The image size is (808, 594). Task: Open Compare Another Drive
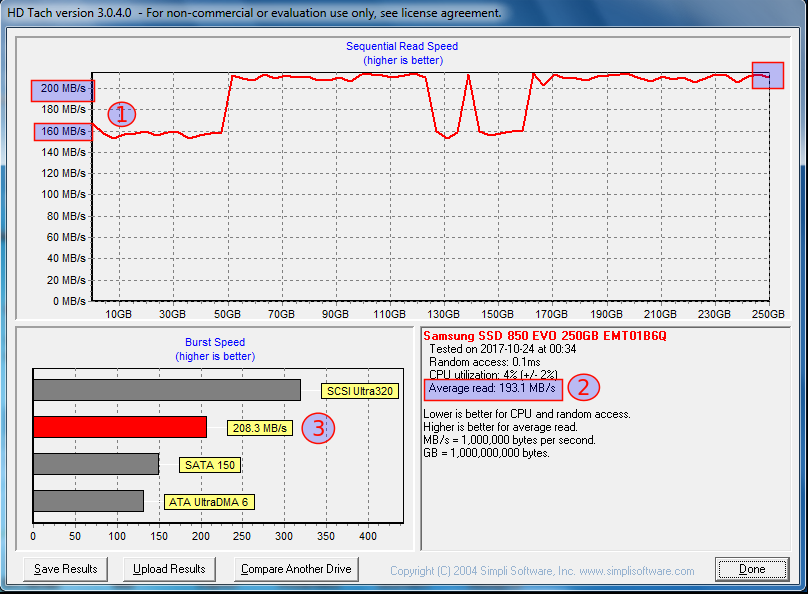(297, 569)
